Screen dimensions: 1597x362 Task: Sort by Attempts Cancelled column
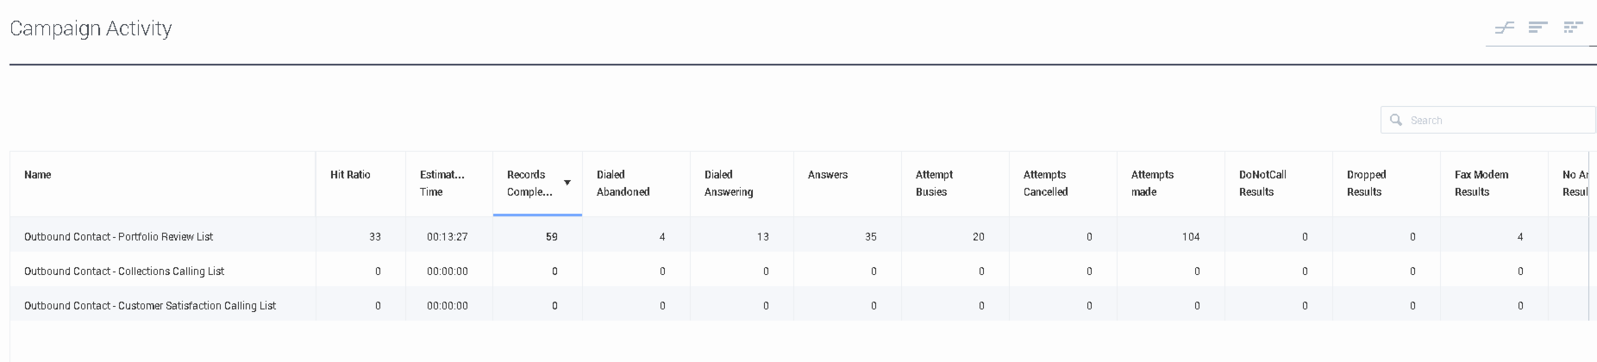click(x=1046, y=183)
